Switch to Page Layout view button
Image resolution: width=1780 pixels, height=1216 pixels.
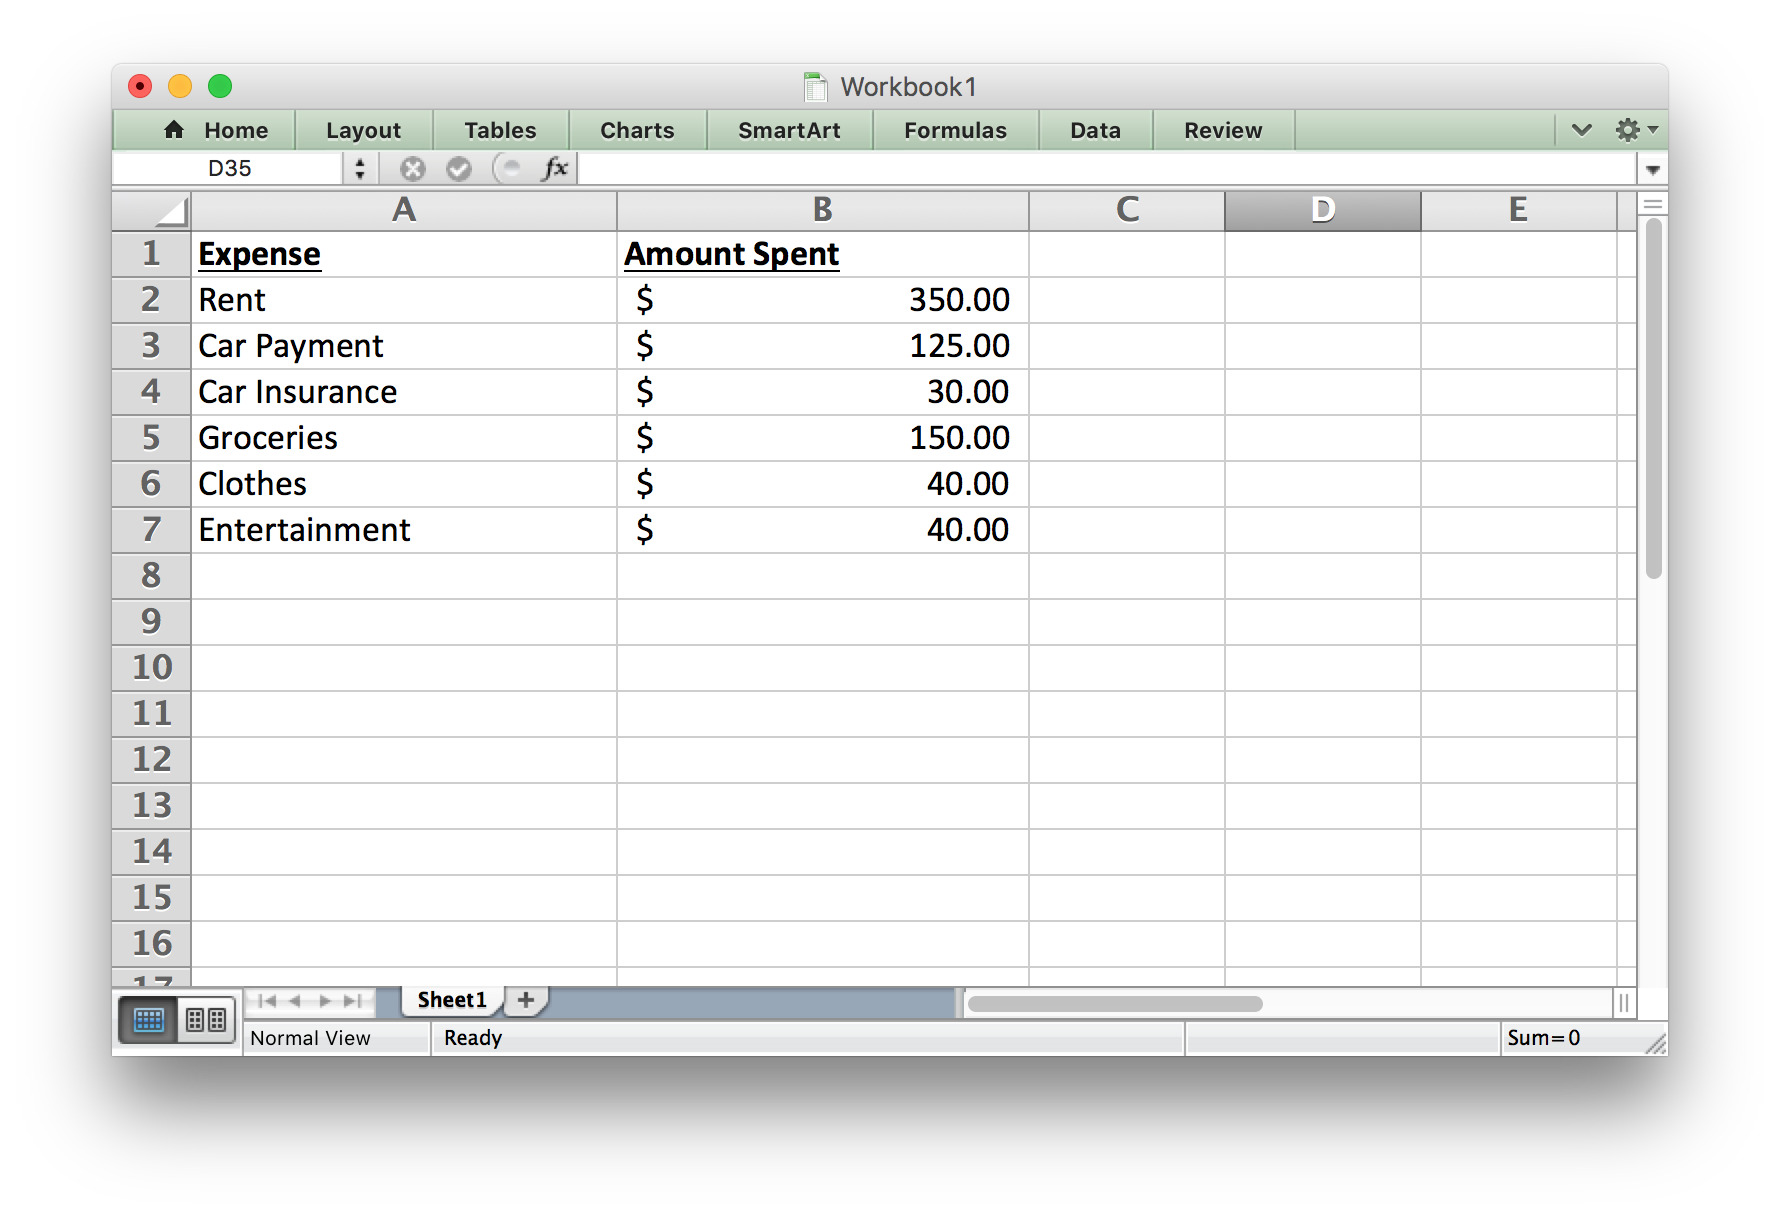click(x=206, y=1020)
